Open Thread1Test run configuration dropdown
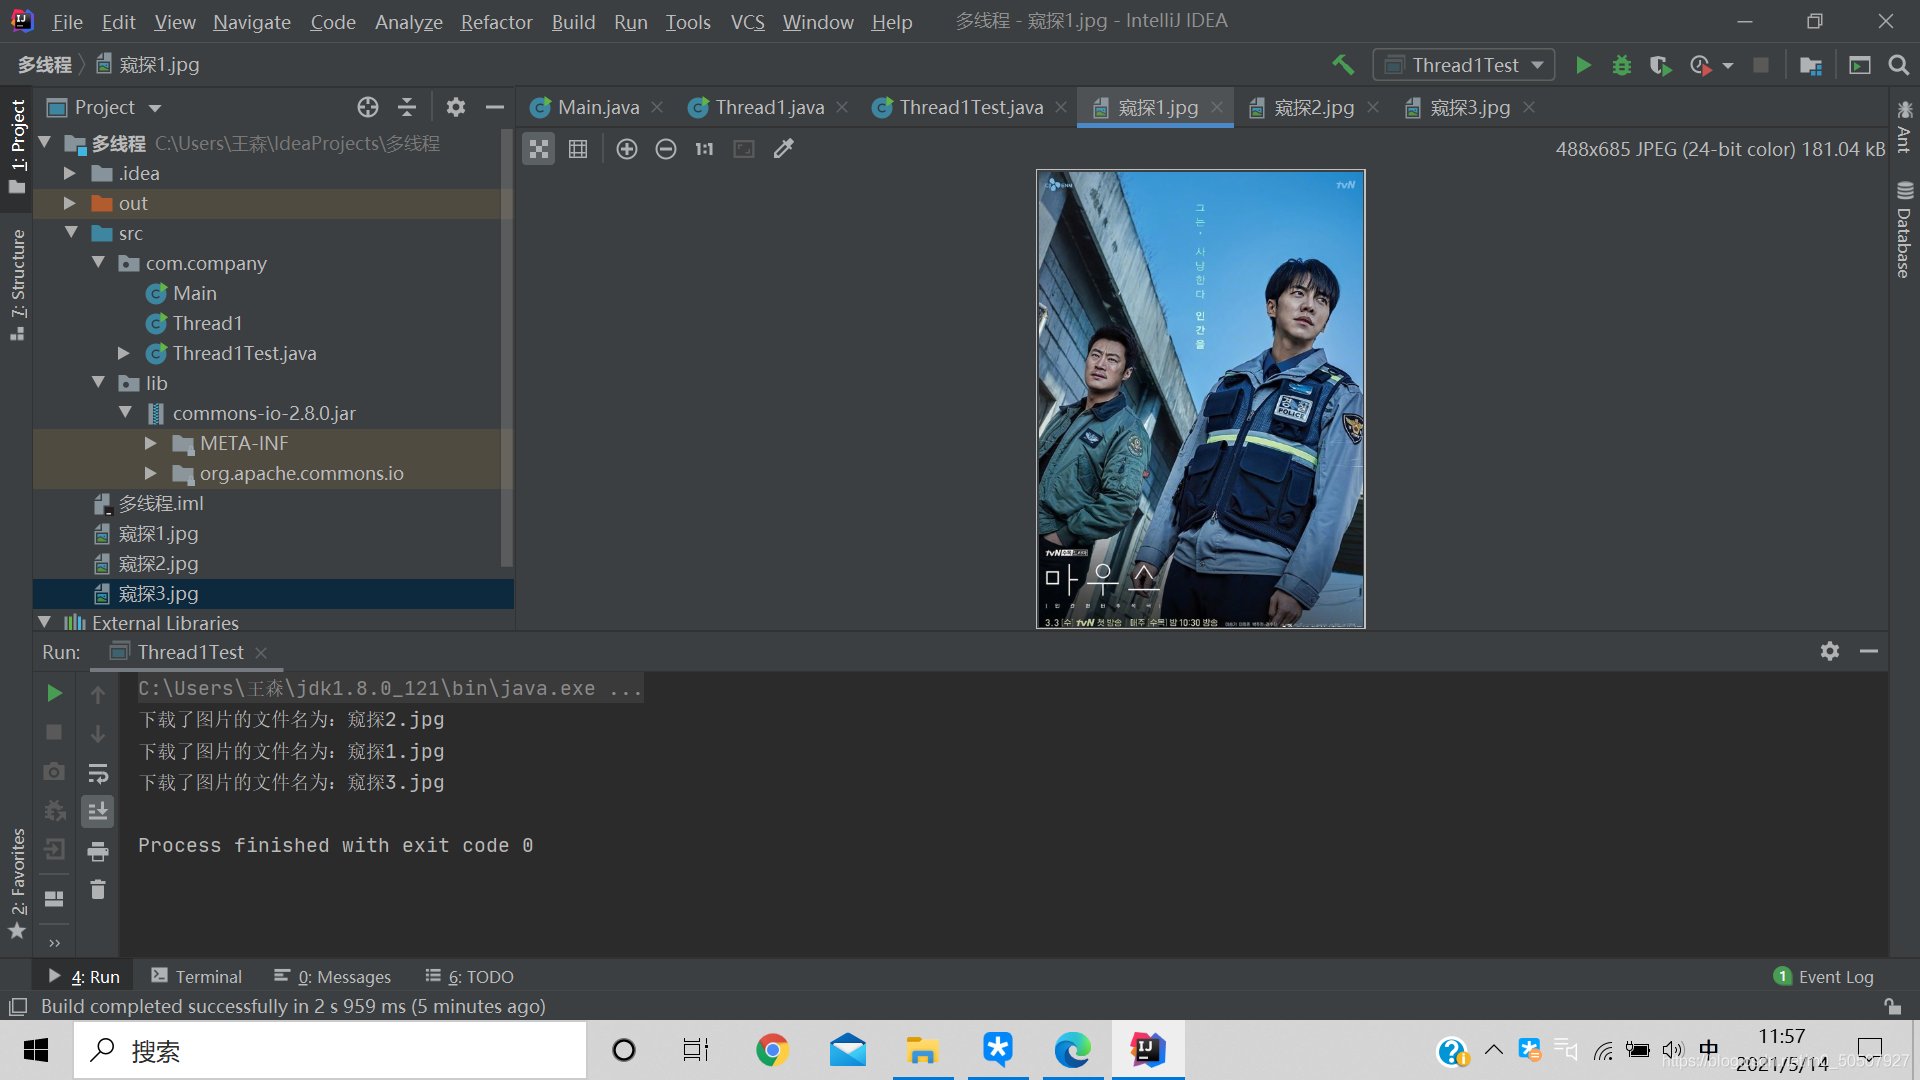Image resolution: width=1920 pixels, height=1080 pixels. point(1464,65)
